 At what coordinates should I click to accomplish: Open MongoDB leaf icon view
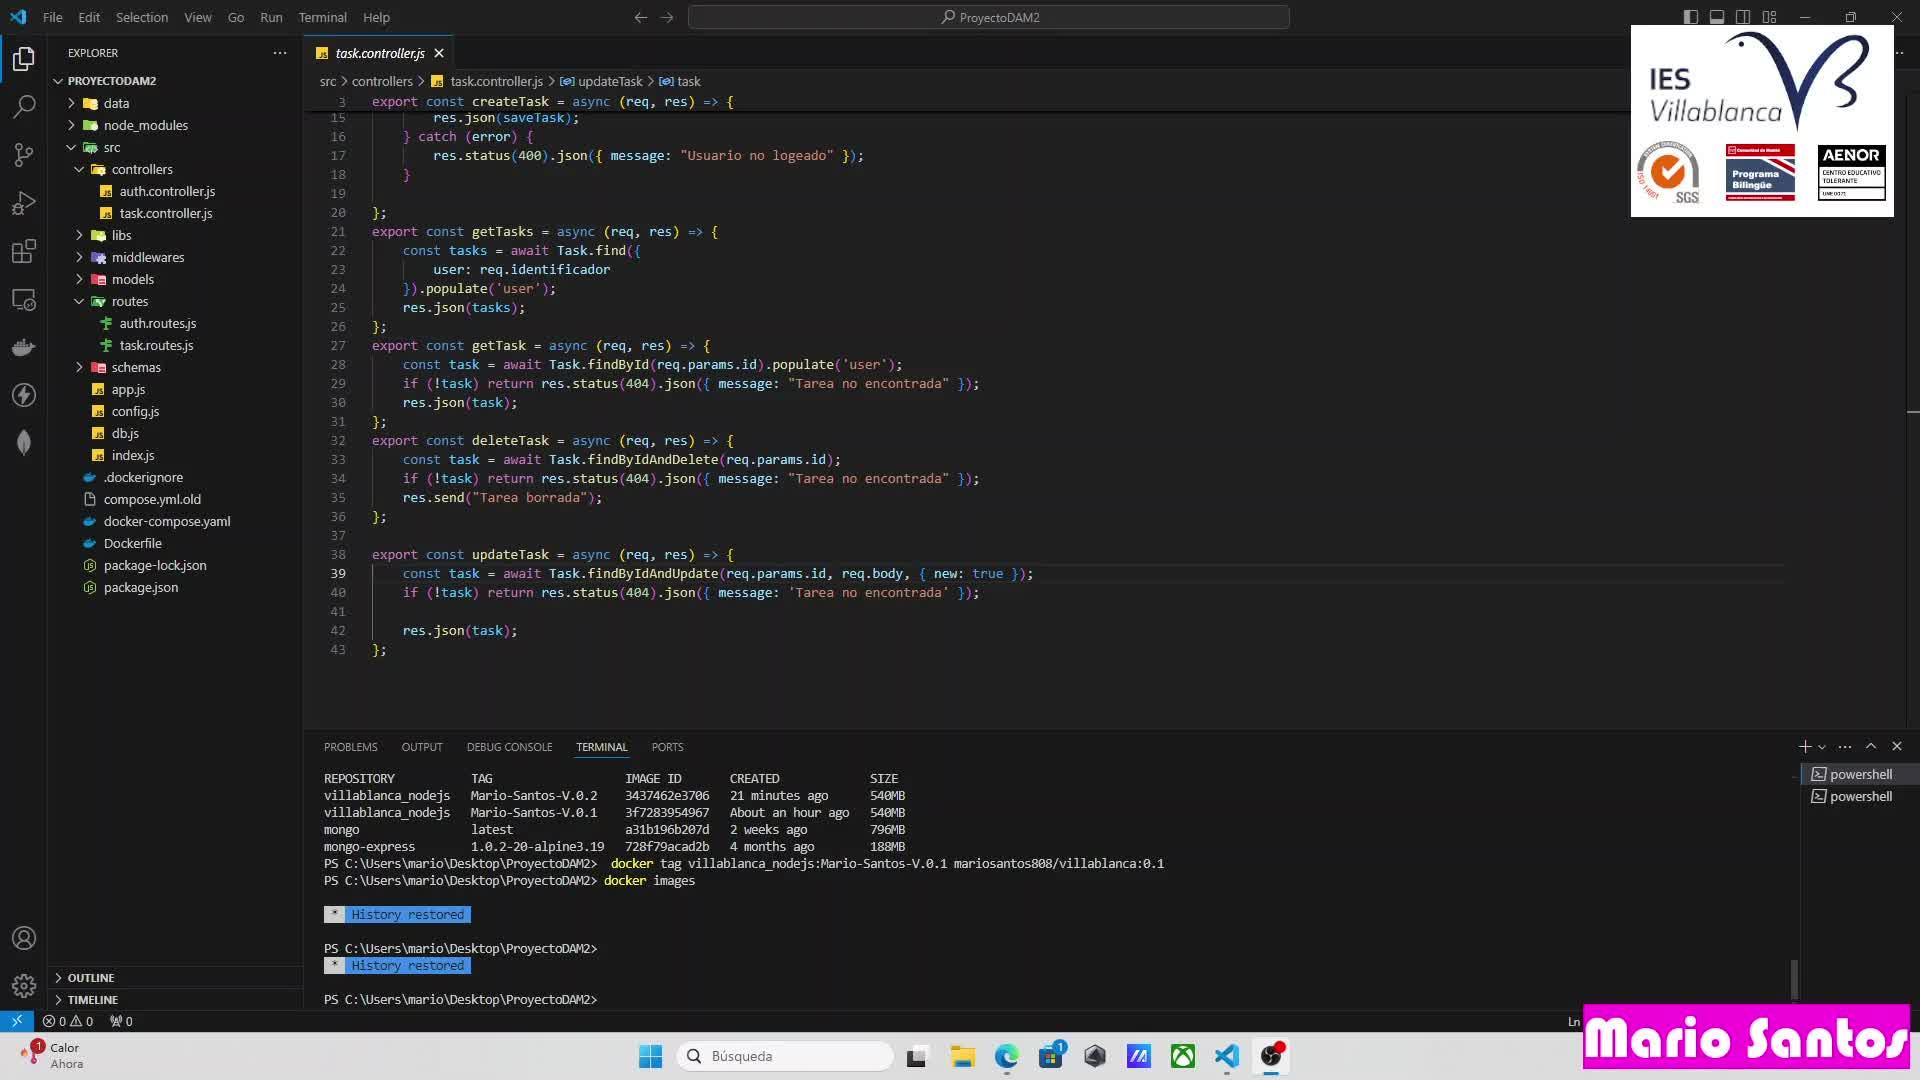24,443
